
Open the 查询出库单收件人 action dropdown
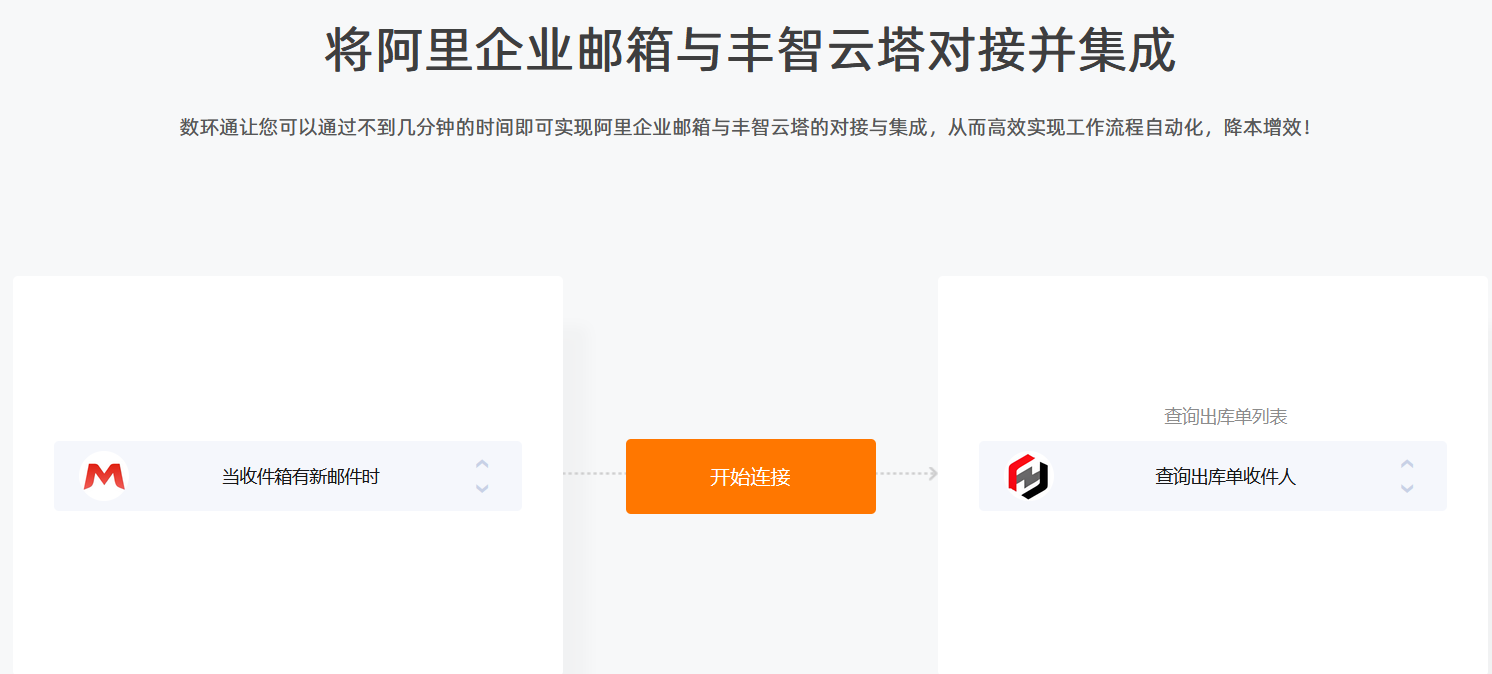(x=1213, y=476)
